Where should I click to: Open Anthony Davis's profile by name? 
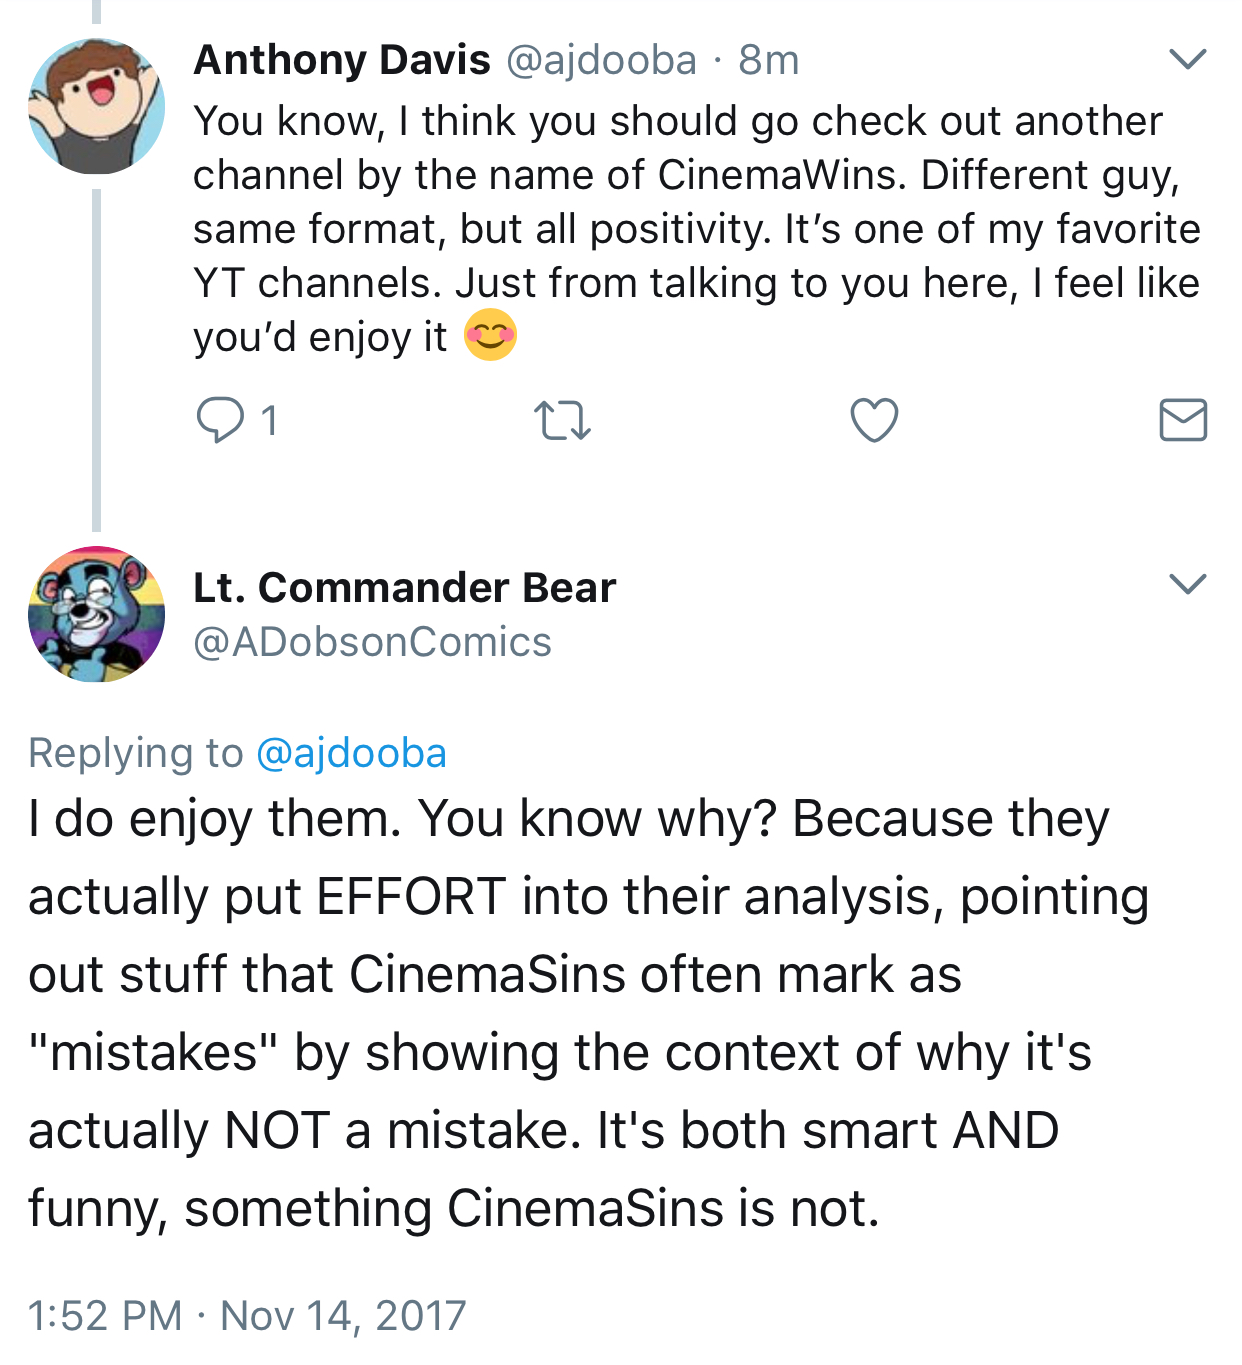coord(342,60)
